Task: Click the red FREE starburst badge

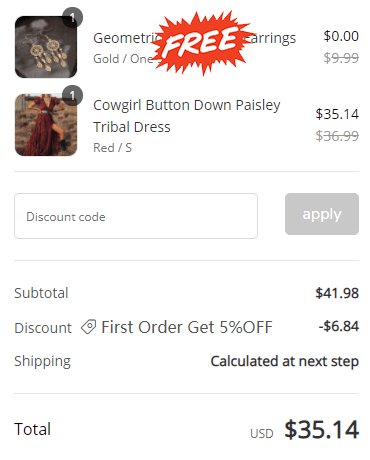Action: pos(201,42)
